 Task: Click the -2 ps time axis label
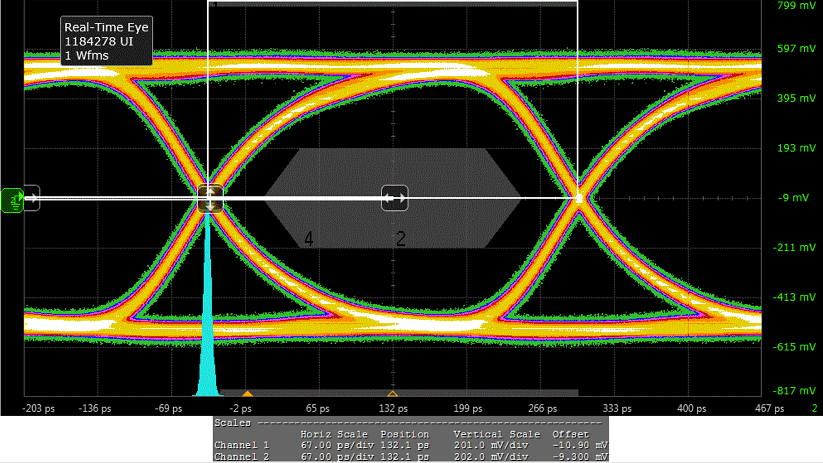tap(240, 408)
